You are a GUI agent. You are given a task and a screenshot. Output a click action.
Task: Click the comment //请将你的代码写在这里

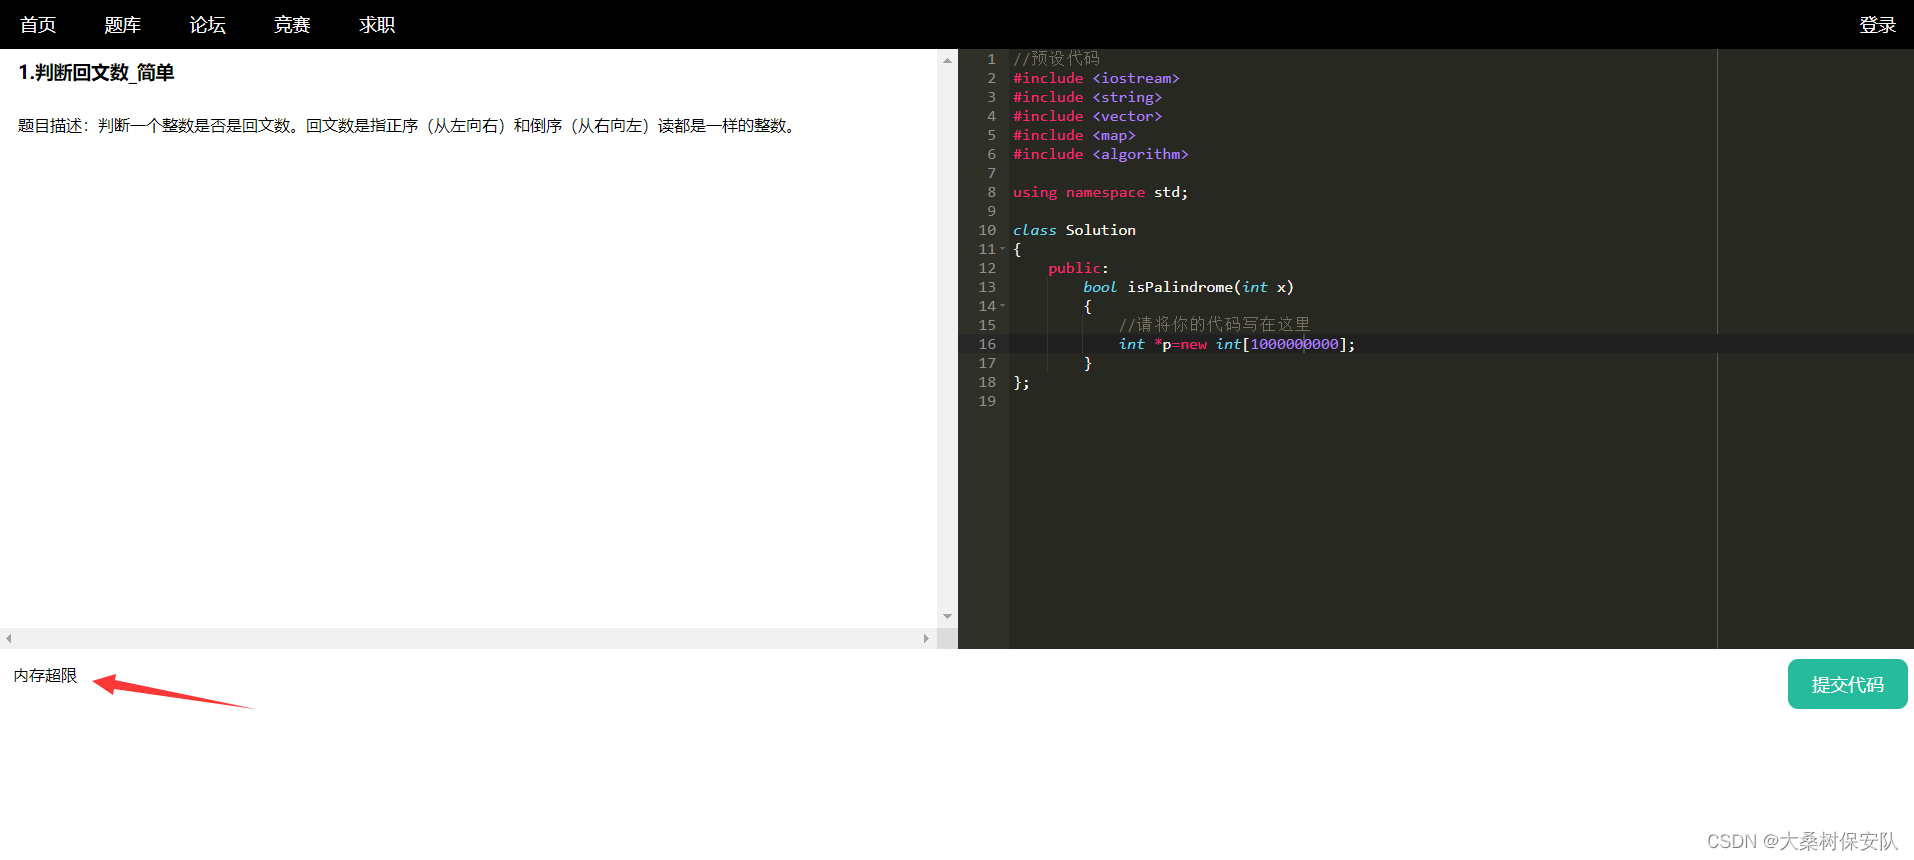point(1214,325)
